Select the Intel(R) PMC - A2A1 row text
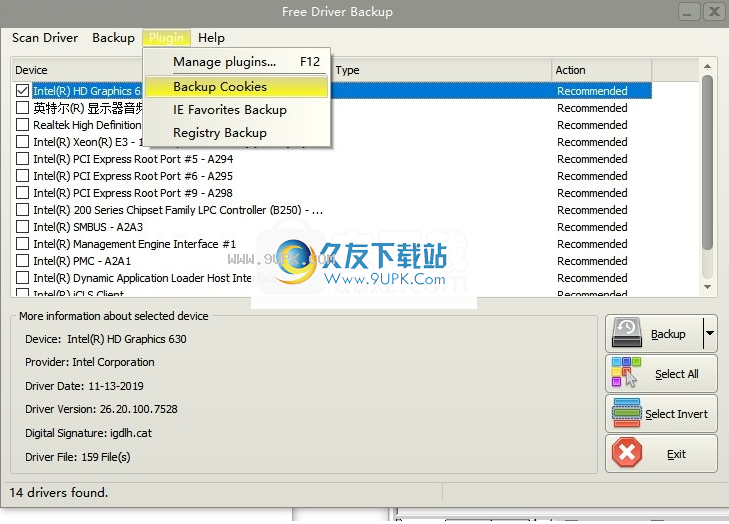 (82, 261)
